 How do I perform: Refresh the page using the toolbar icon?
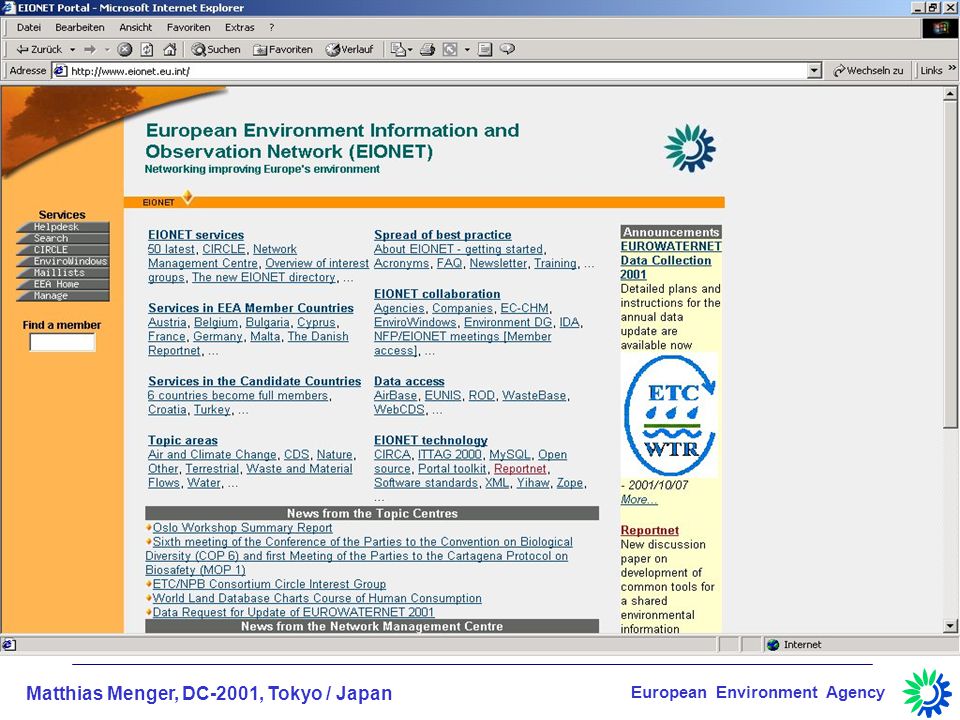[147, 50]
